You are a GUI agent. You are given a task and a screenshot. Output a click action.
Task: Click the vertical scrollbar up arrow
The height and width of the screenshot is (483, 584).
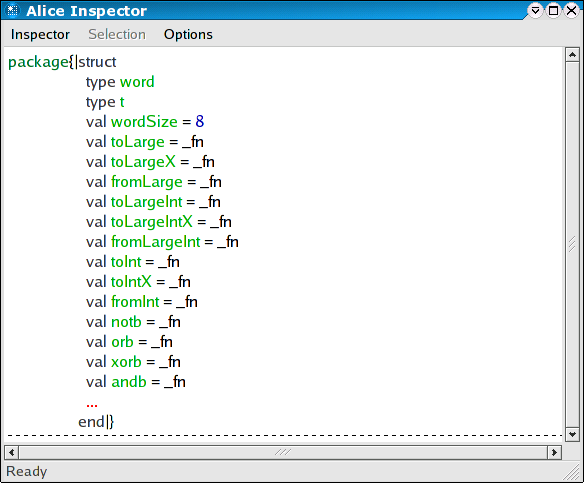[x=572, y=55]
